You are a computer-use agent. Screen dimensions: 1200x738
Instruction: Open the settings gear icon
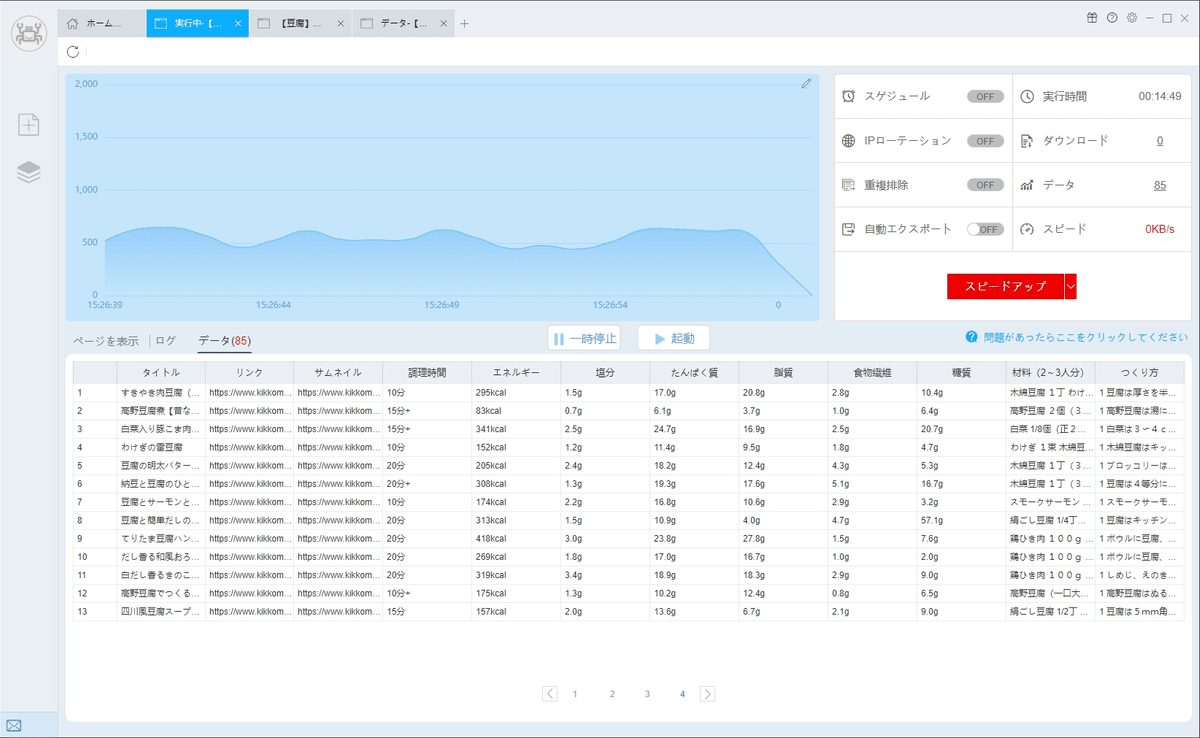click(1132, 18)
